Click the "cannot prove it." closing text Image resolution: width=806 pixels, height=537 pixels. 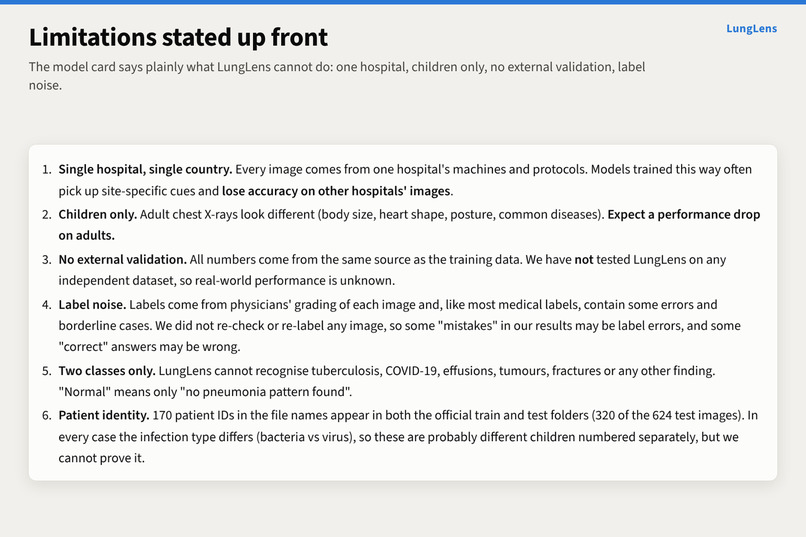(102, 458)
